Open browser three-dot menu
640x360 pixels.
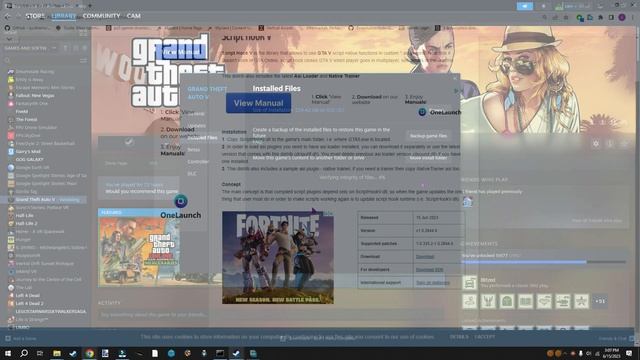click(x=633, y=18)
